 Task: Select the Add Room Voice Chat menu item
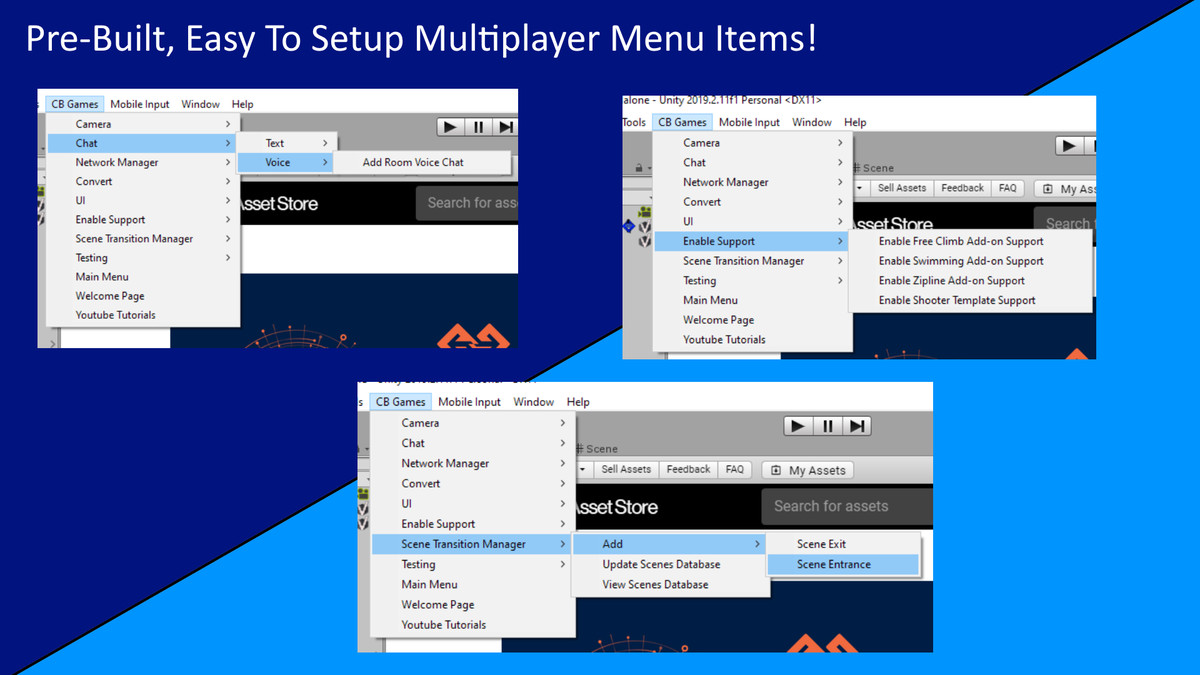click(x=416, y=162)
